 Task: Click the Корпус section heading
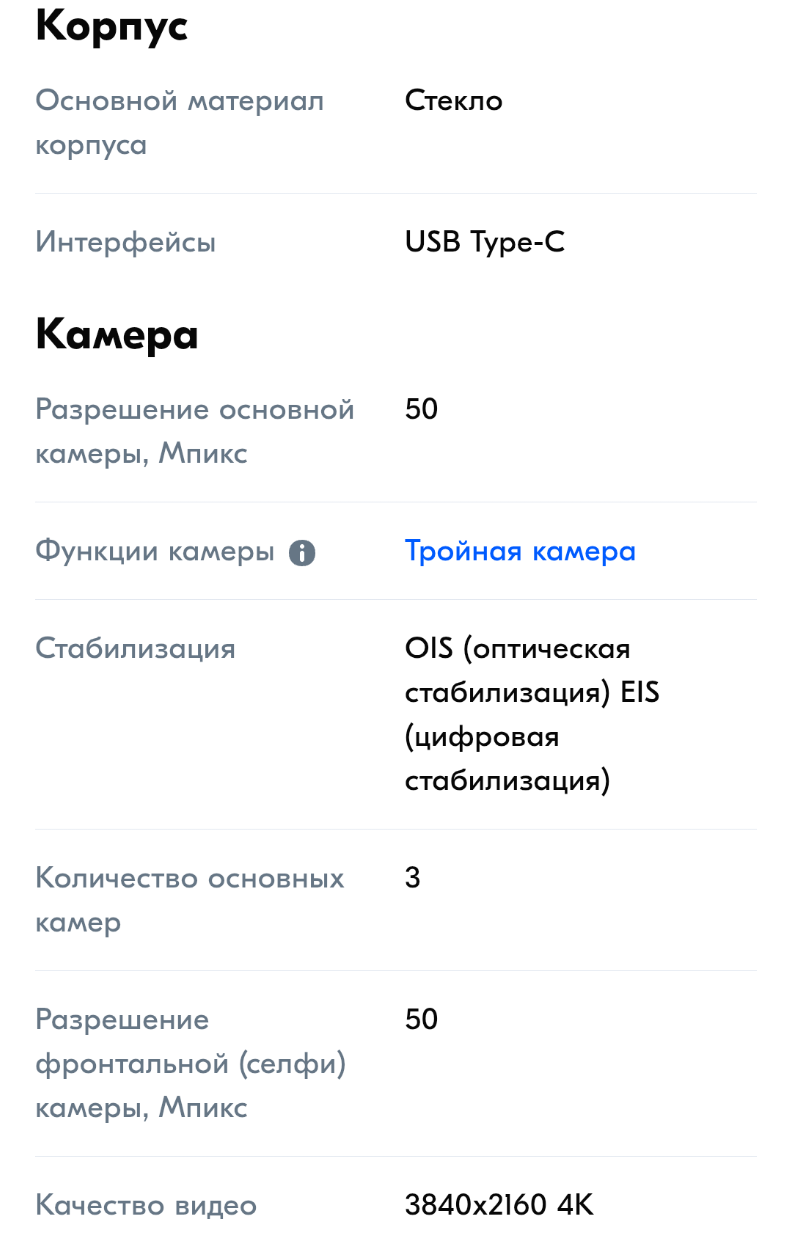point(110,27)
